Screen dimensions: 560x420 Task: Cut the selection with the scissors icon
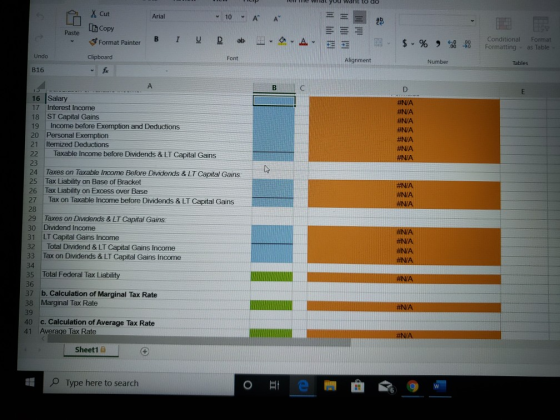coord(94,14)
